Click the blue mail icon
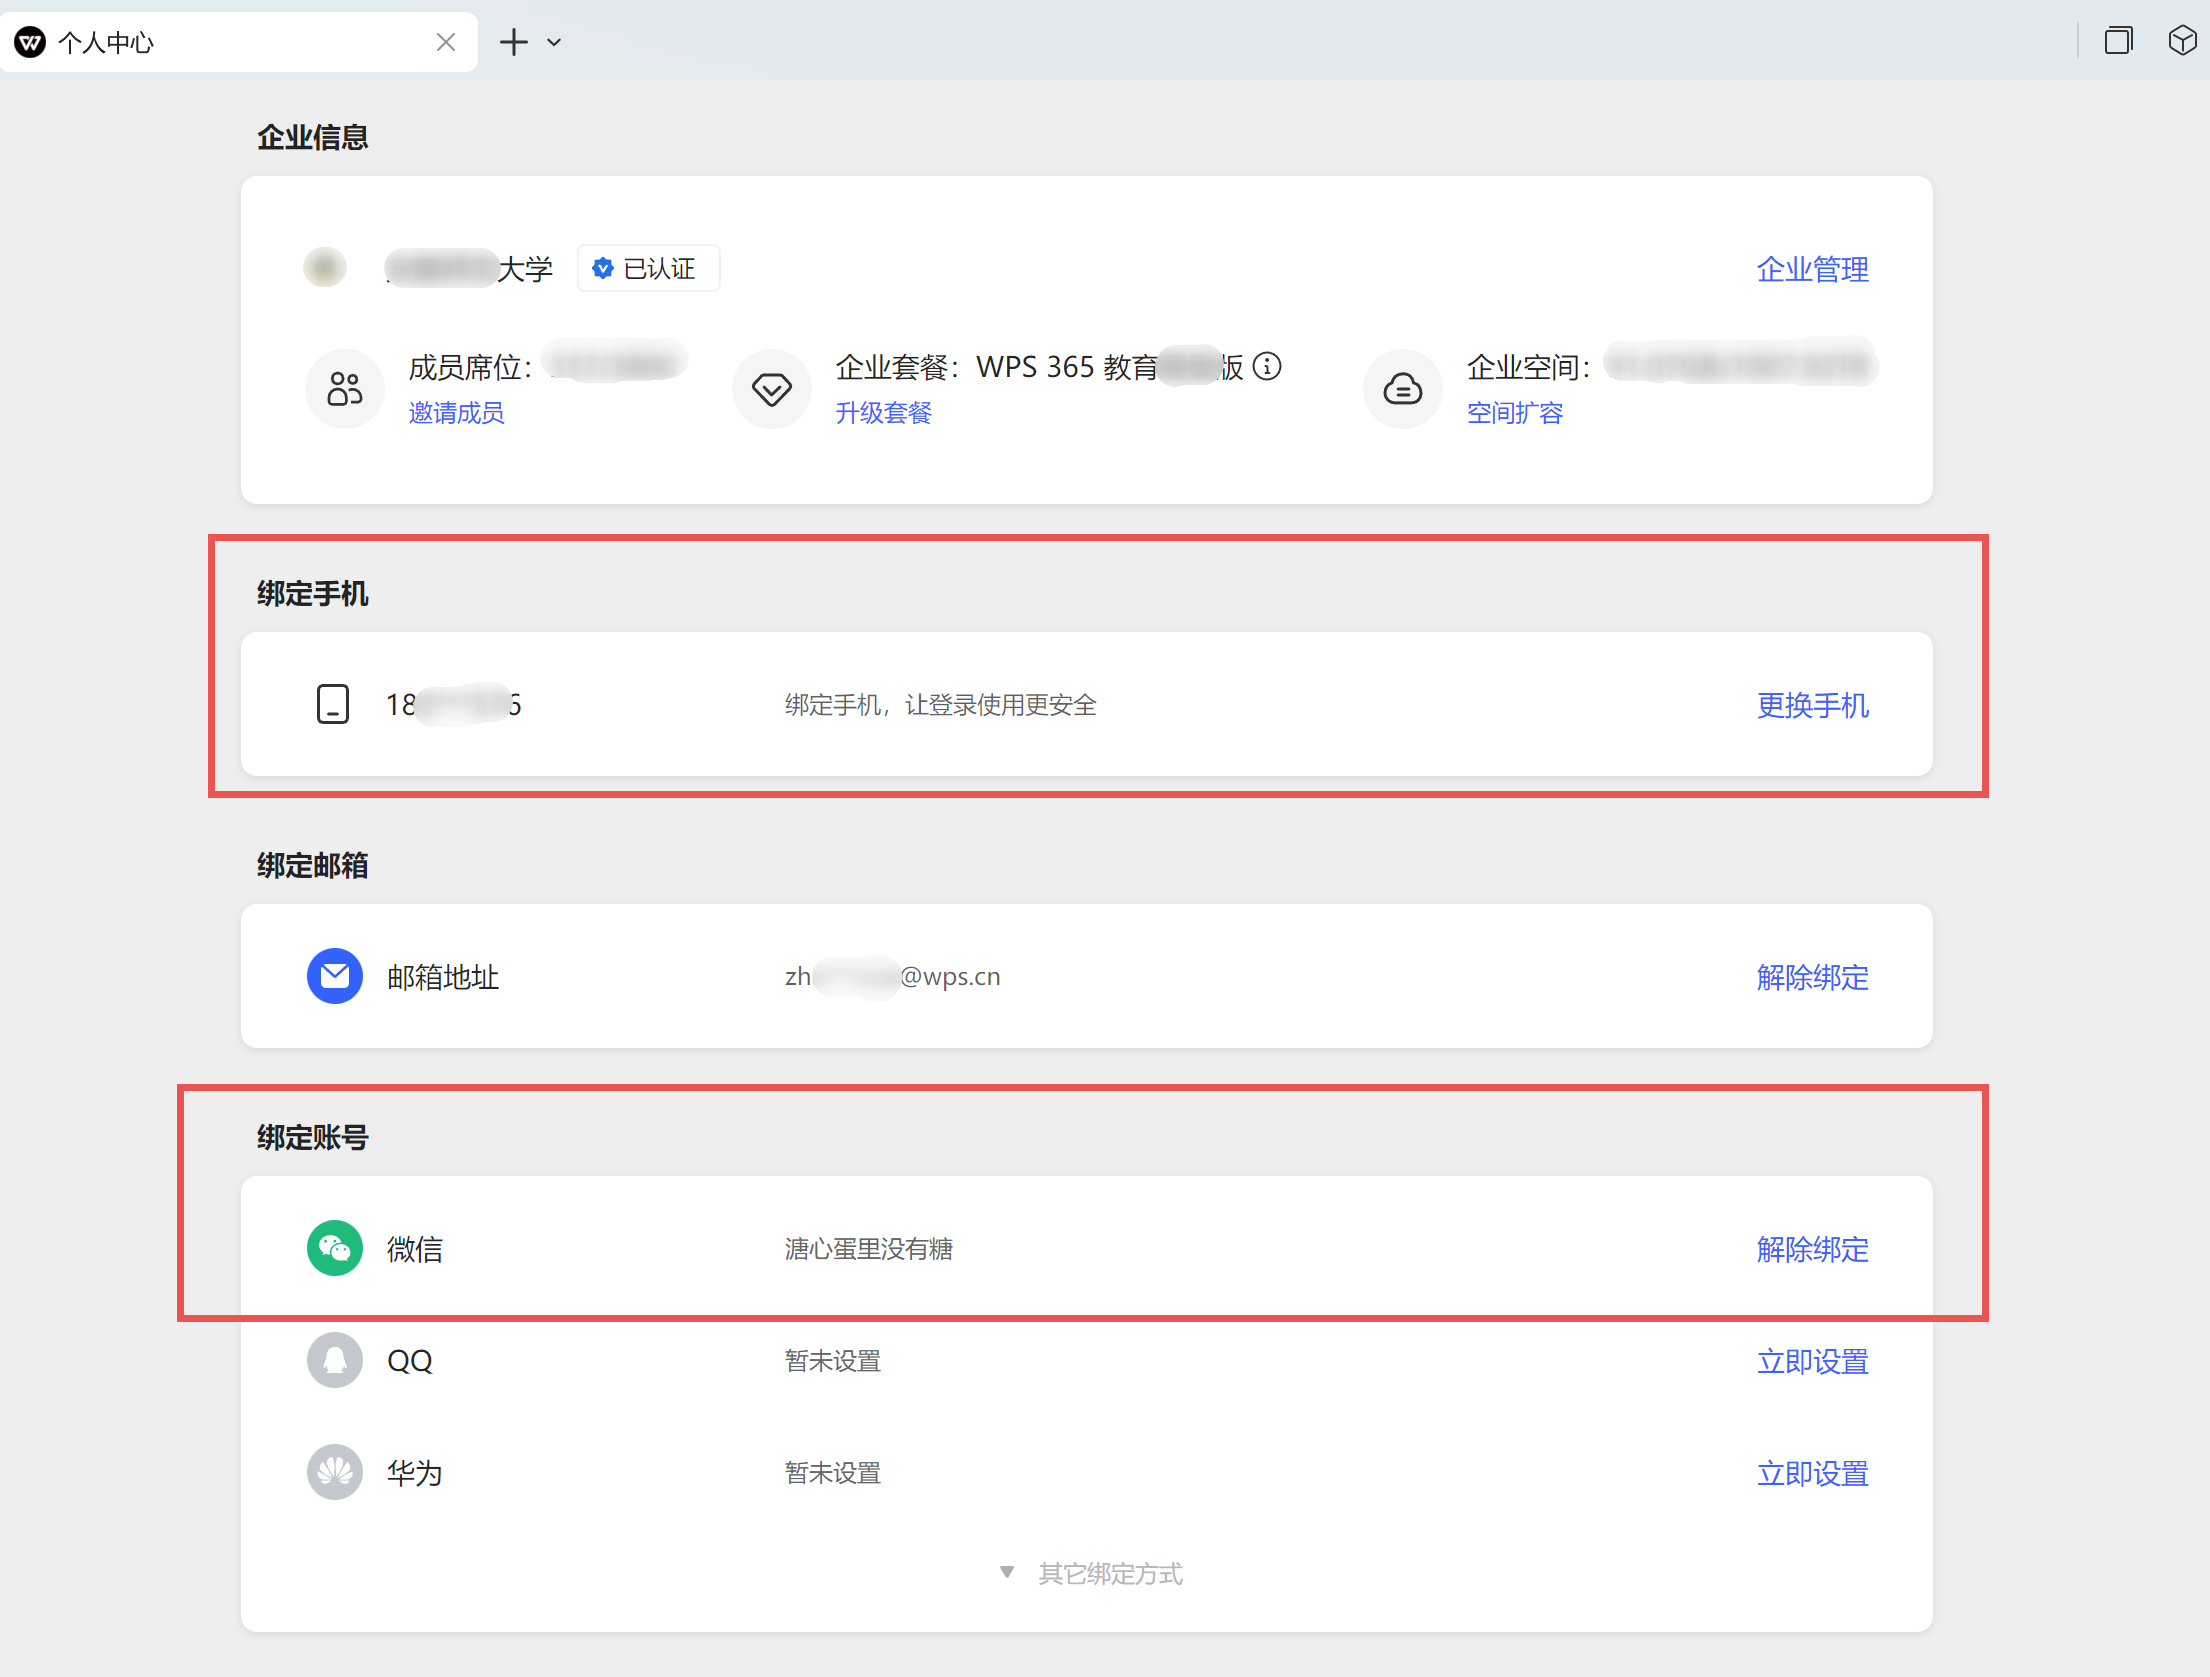 click(x=335, y=976)
